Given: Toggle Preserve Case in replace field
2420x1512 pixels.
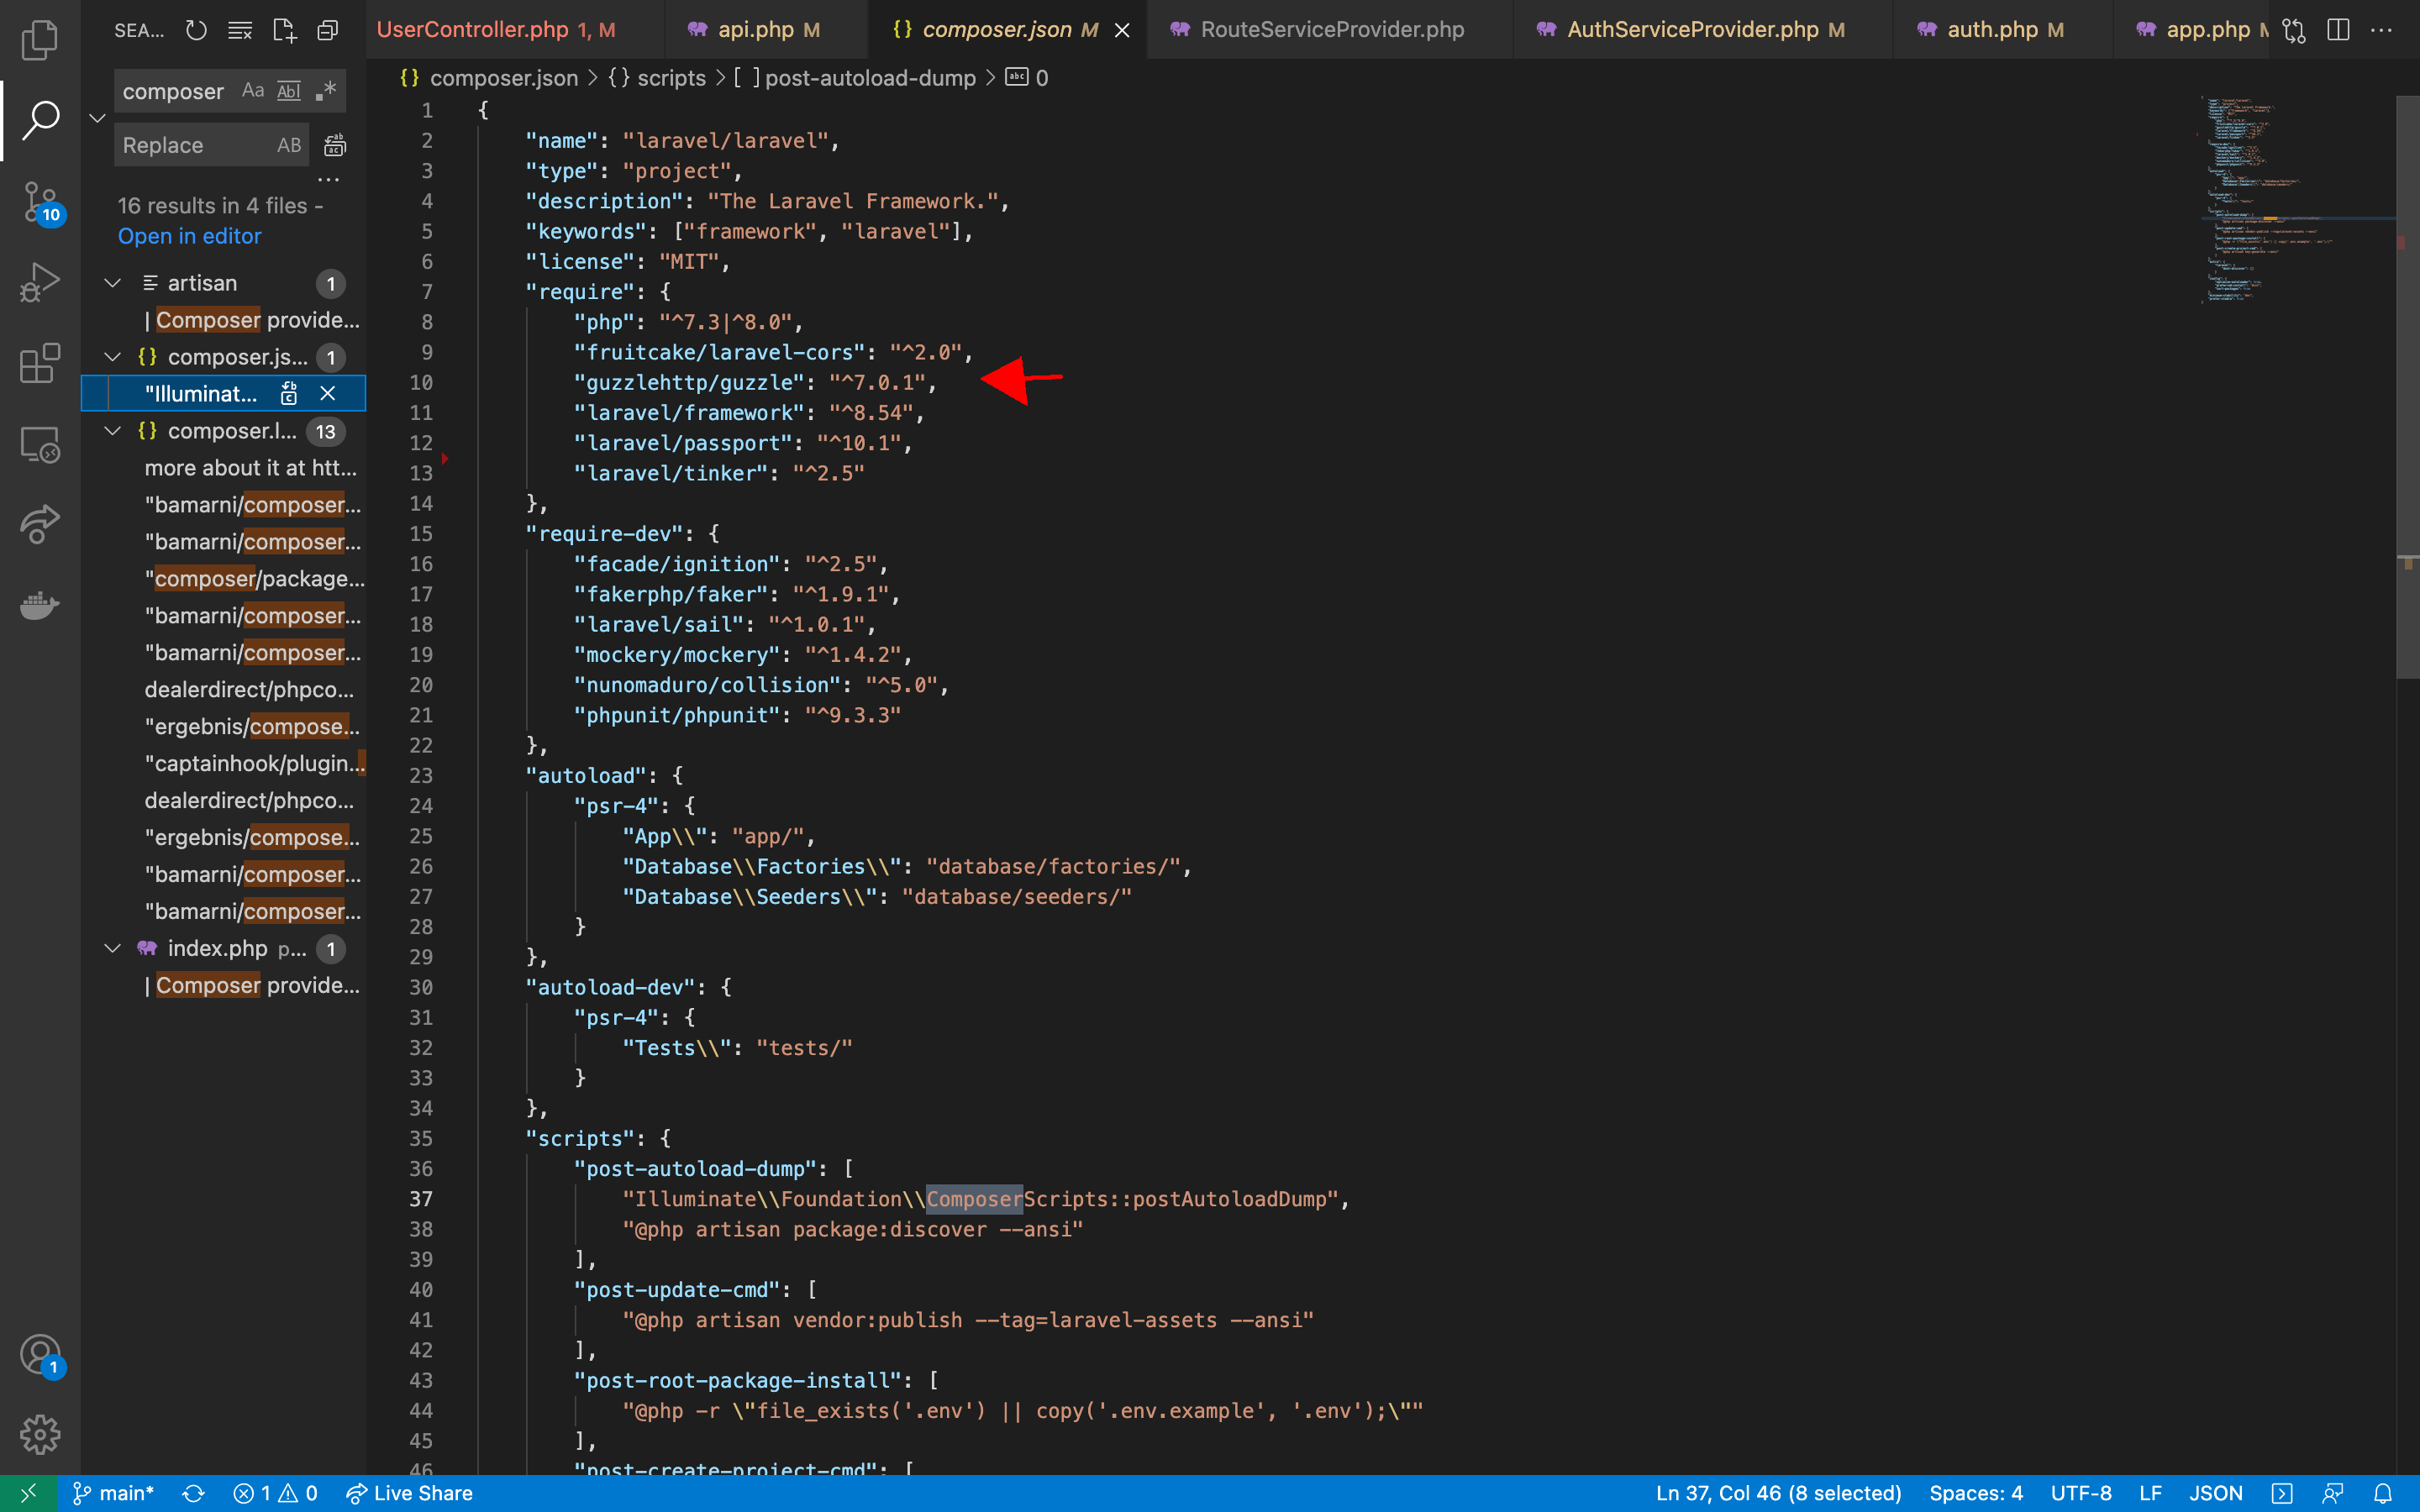Looking at the screenshot, I should 289,145.
